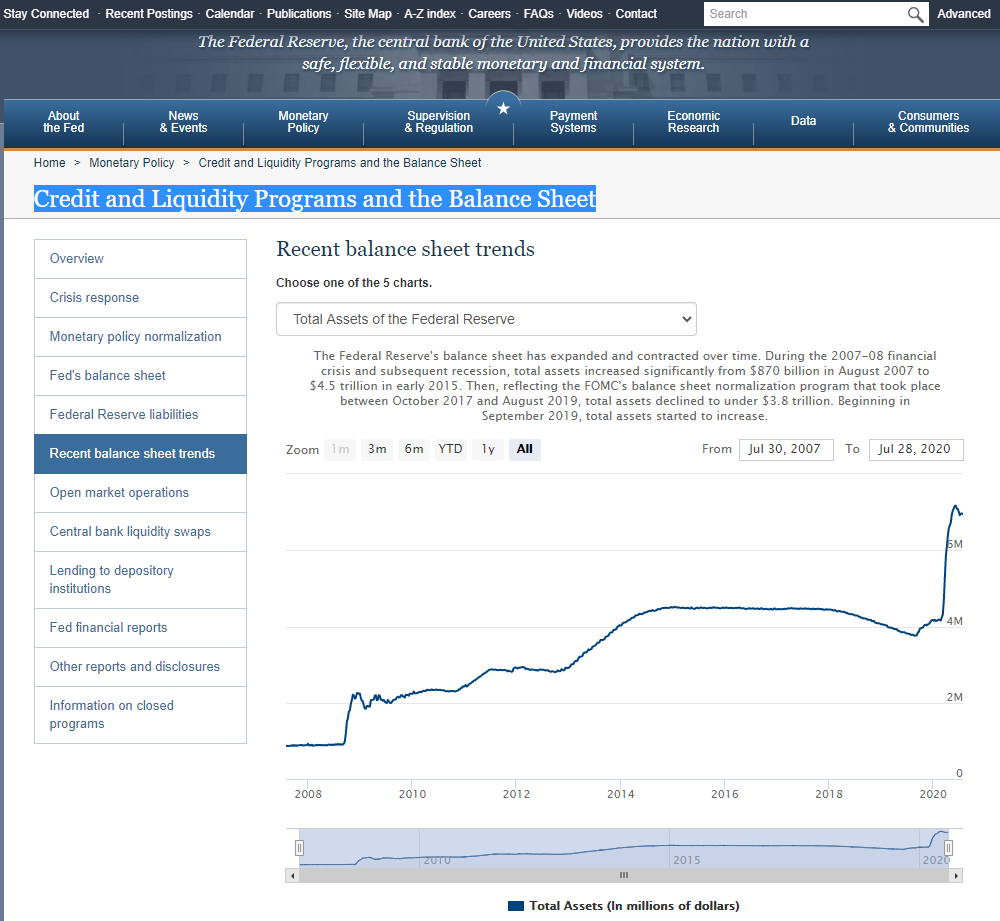Image resolution: width=1000 pixels, height=921 pixels.
Task: Click the Credit and Liquidity Programs breadcrumb
Action: point(340,163)
